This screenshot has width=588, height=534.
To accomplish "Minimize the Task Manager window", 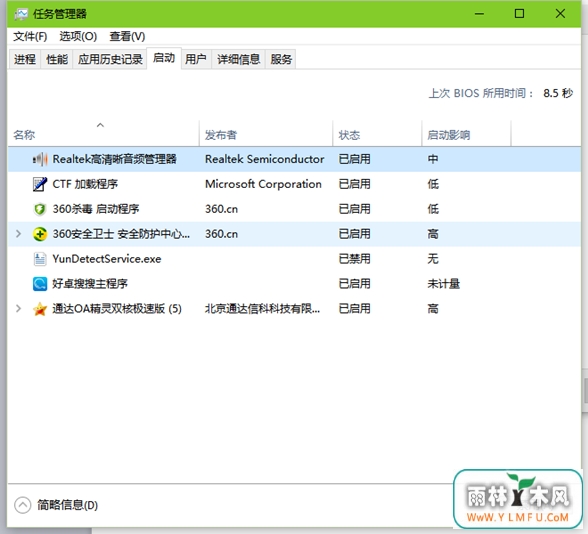I will pyautogui.click(x=479, y=14).
